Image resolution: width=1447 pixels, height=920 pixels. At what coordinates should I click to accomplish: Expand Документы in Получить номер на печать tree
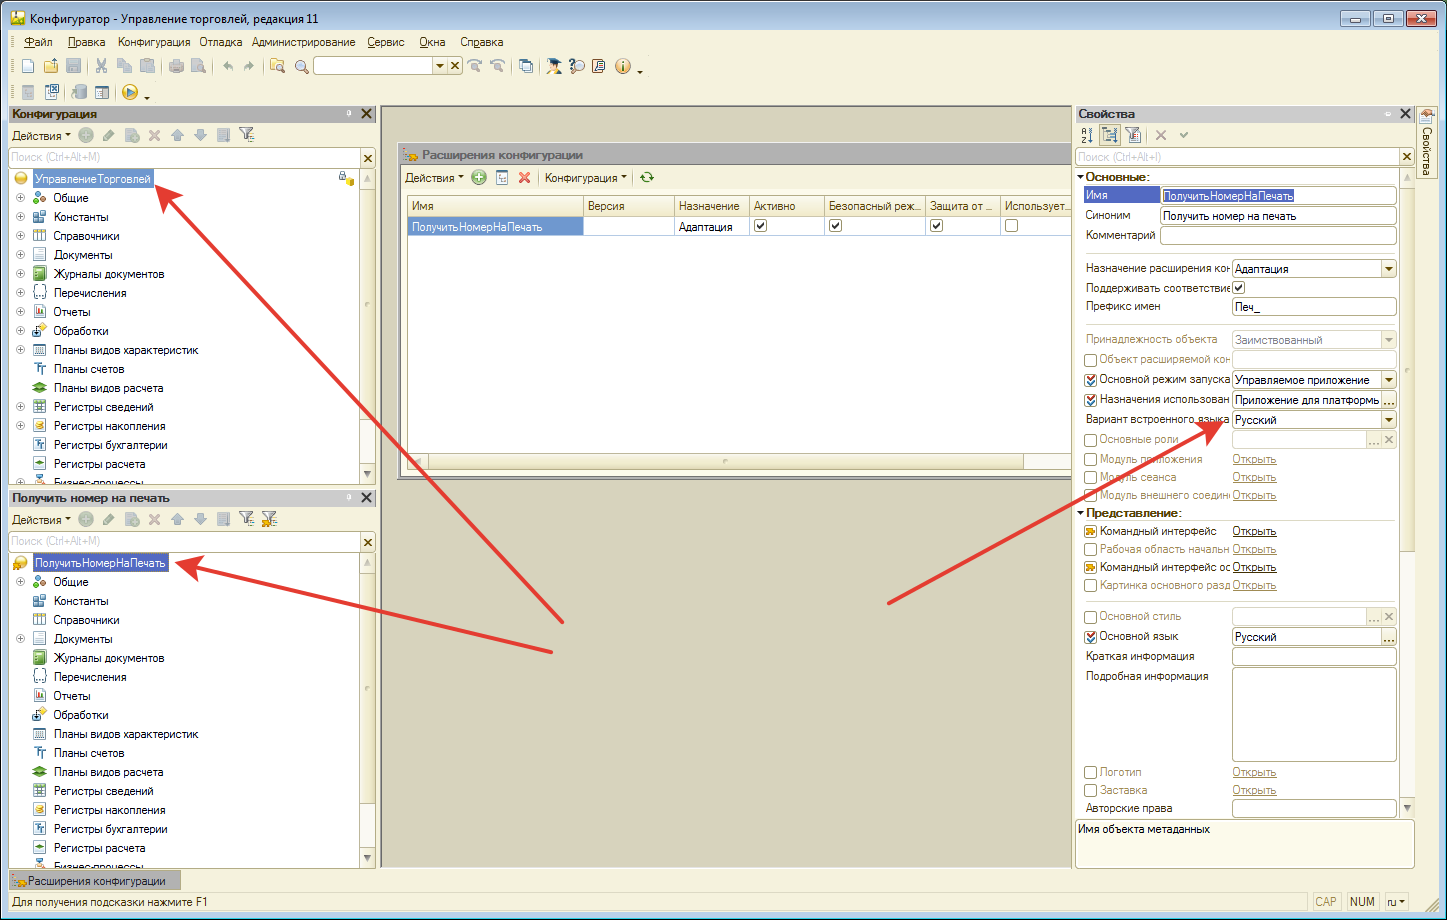pos(20,639)
